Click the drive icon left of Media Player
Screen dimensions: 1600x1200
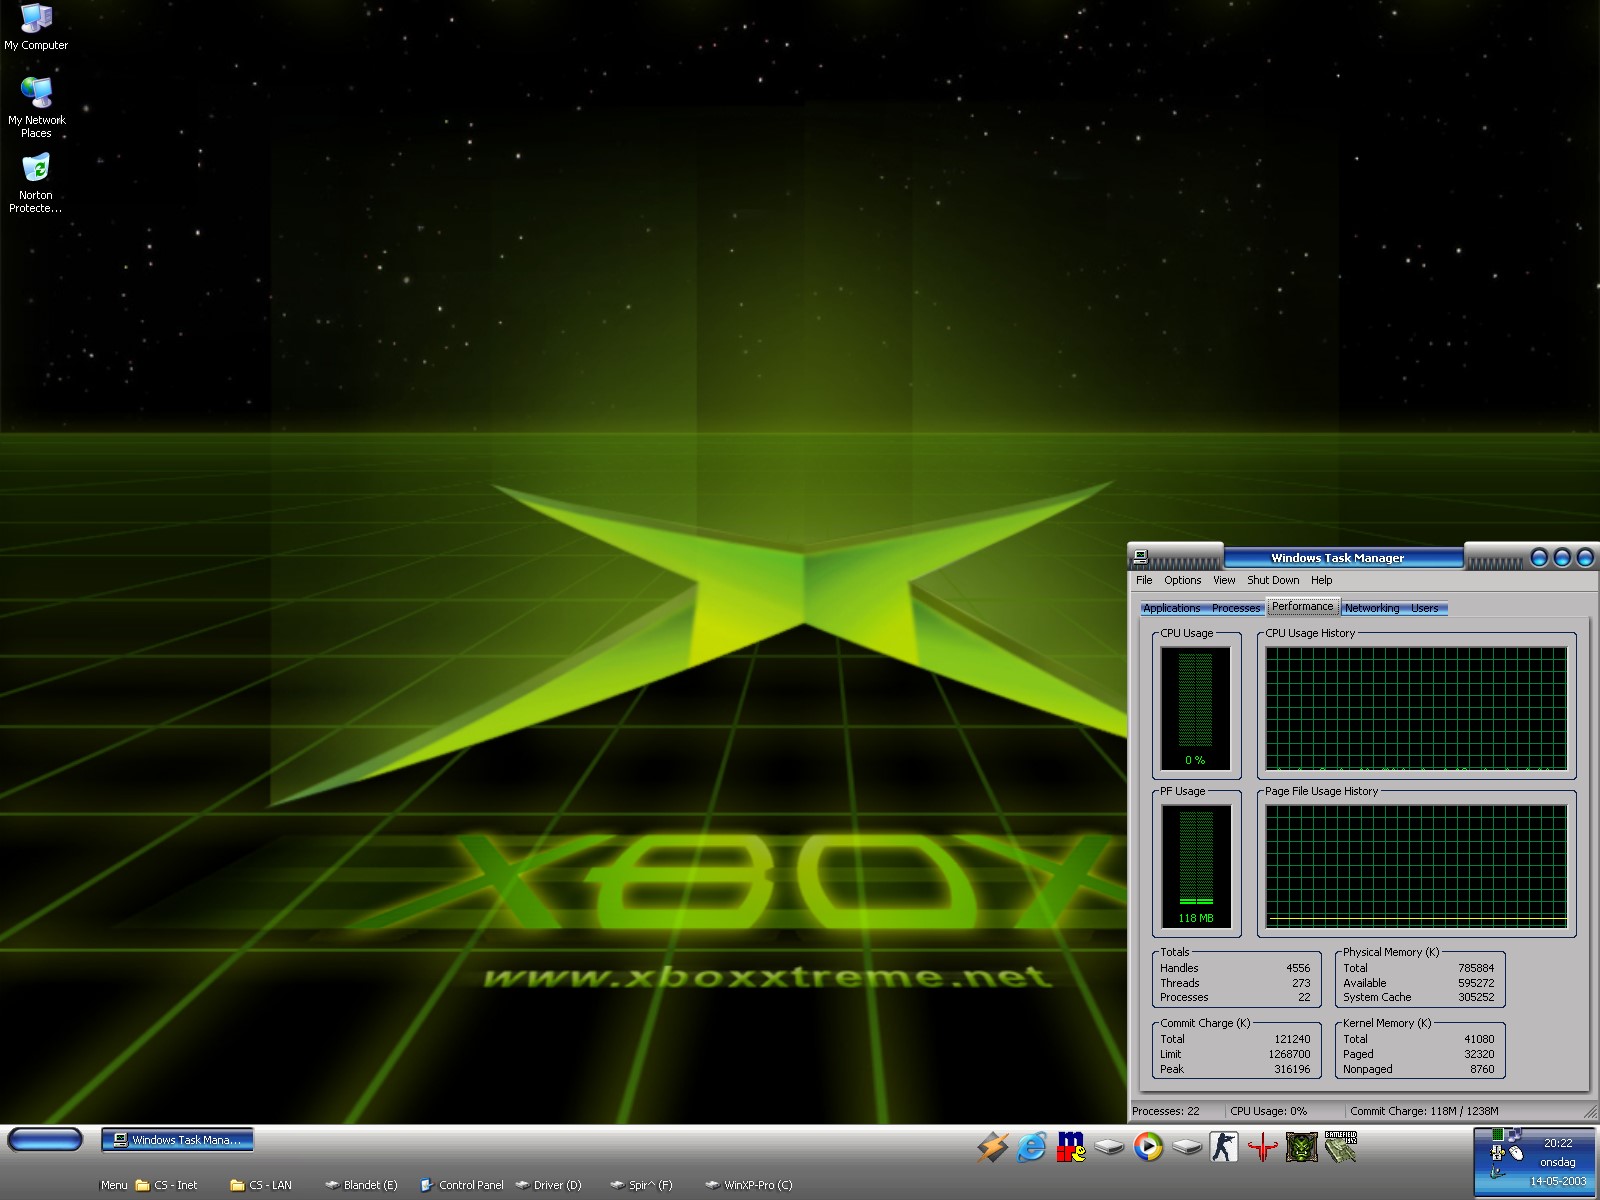(1109, 1146)
